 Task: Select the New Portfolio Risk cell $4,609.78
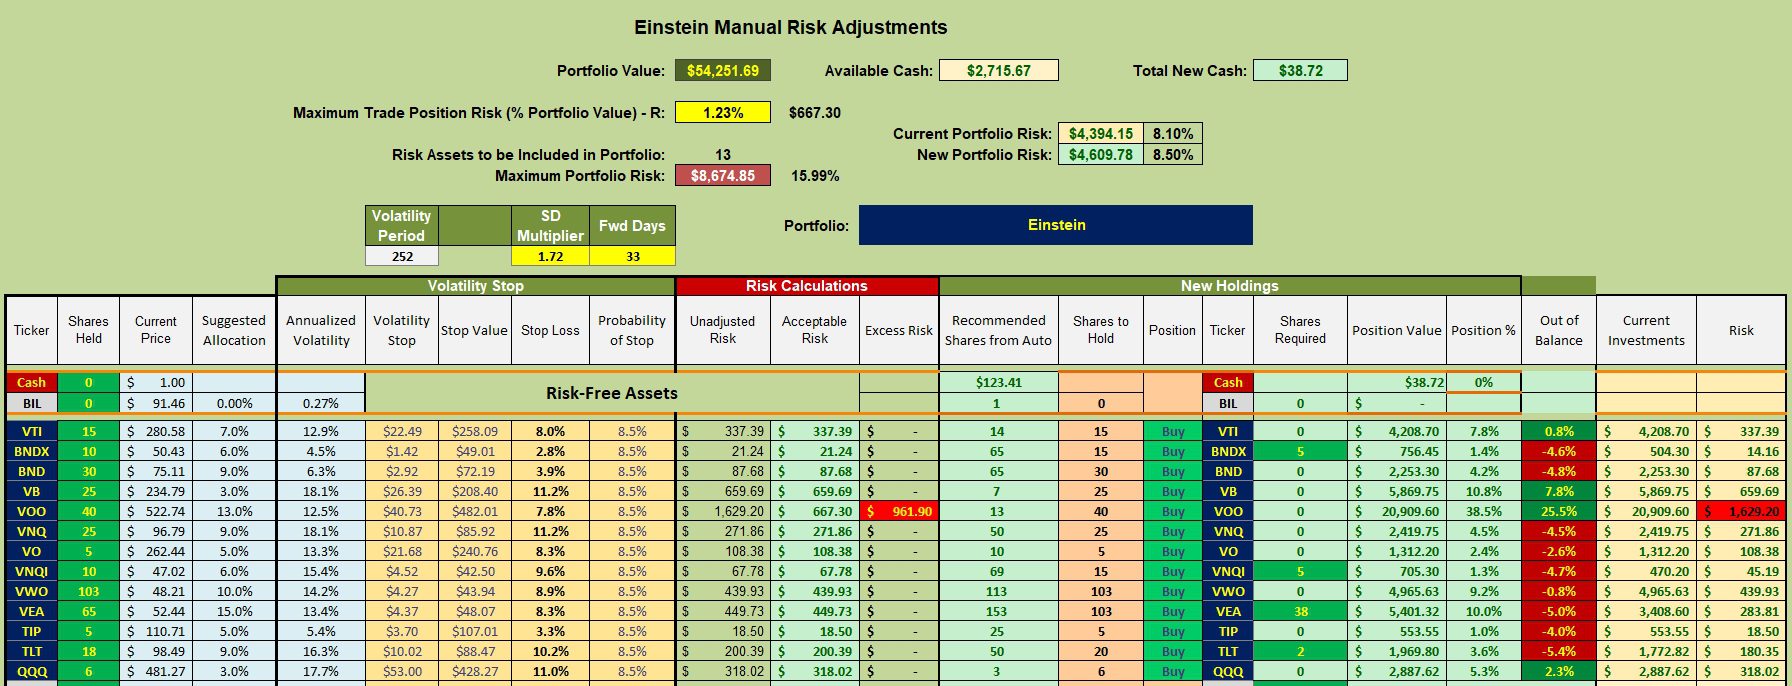point(1101,155)
